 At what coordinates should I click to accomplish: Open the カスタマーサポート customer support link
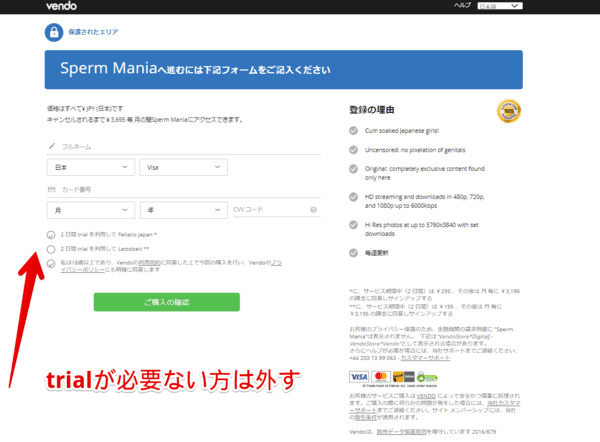[425, 358]
